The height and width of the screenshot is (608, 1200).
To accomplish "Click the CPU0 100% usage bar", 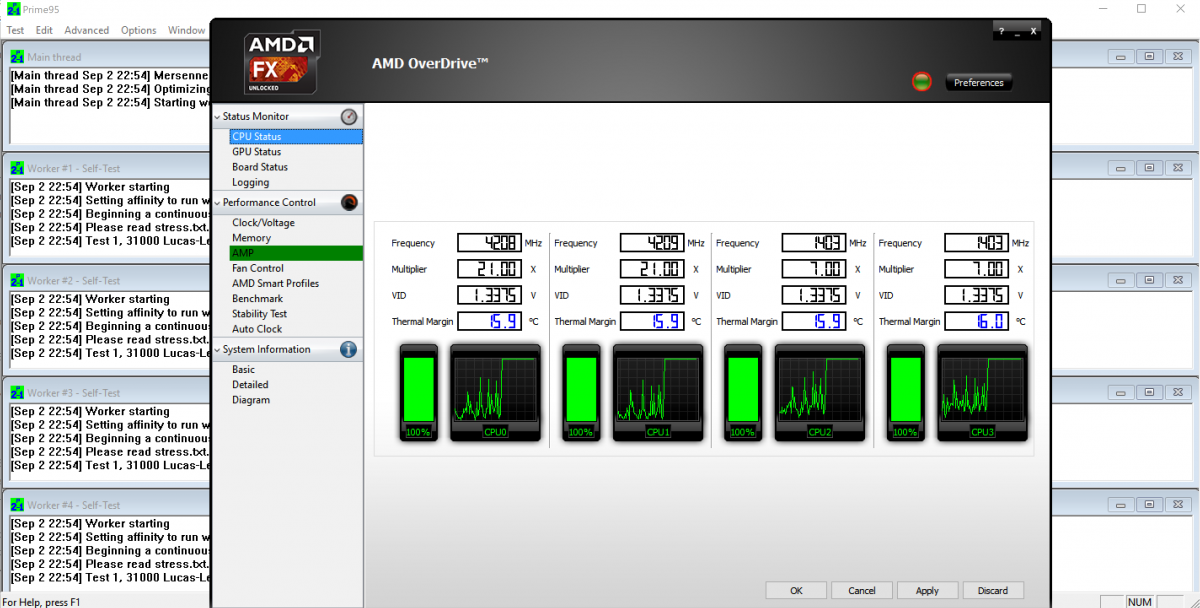I will tap(419, 392).
